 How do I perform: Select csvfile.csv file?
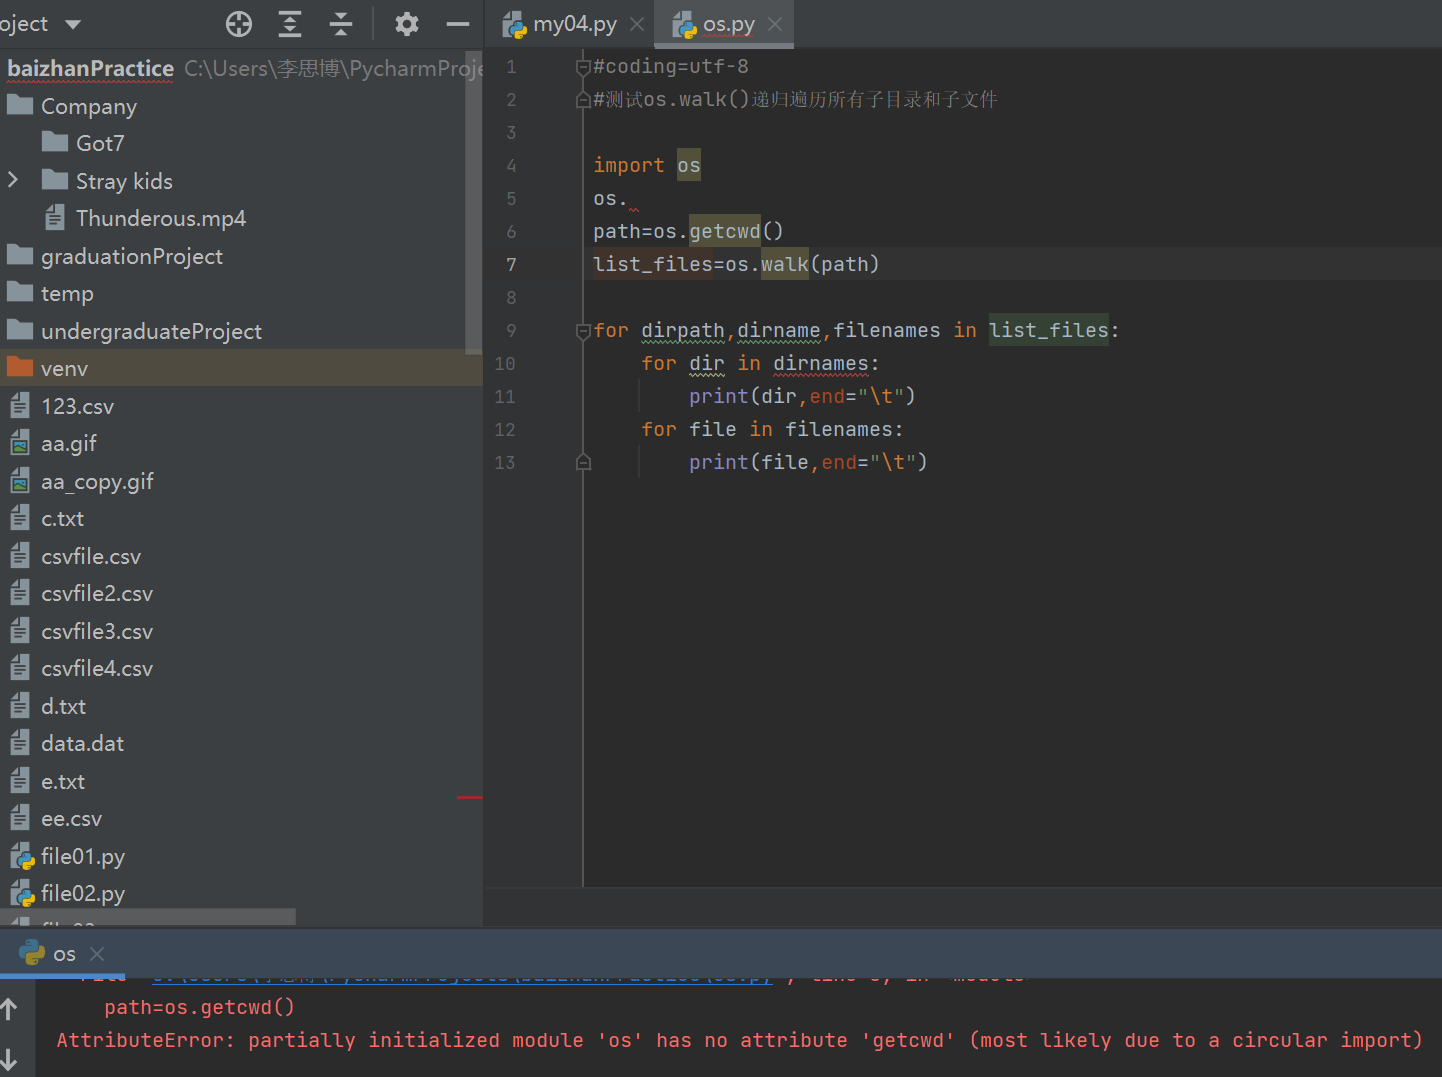pos(91,556)
